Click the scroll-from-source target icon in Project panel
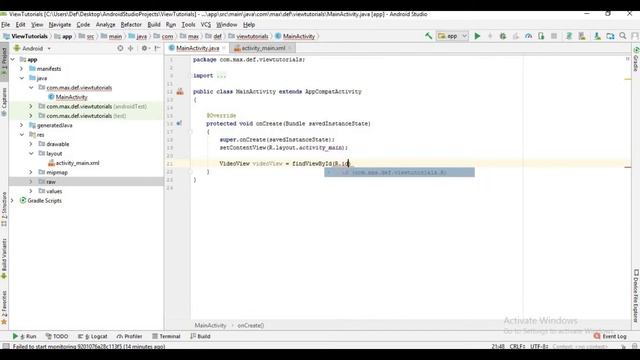The height and width of the screenshot is (360, 640). click(120, 48)
